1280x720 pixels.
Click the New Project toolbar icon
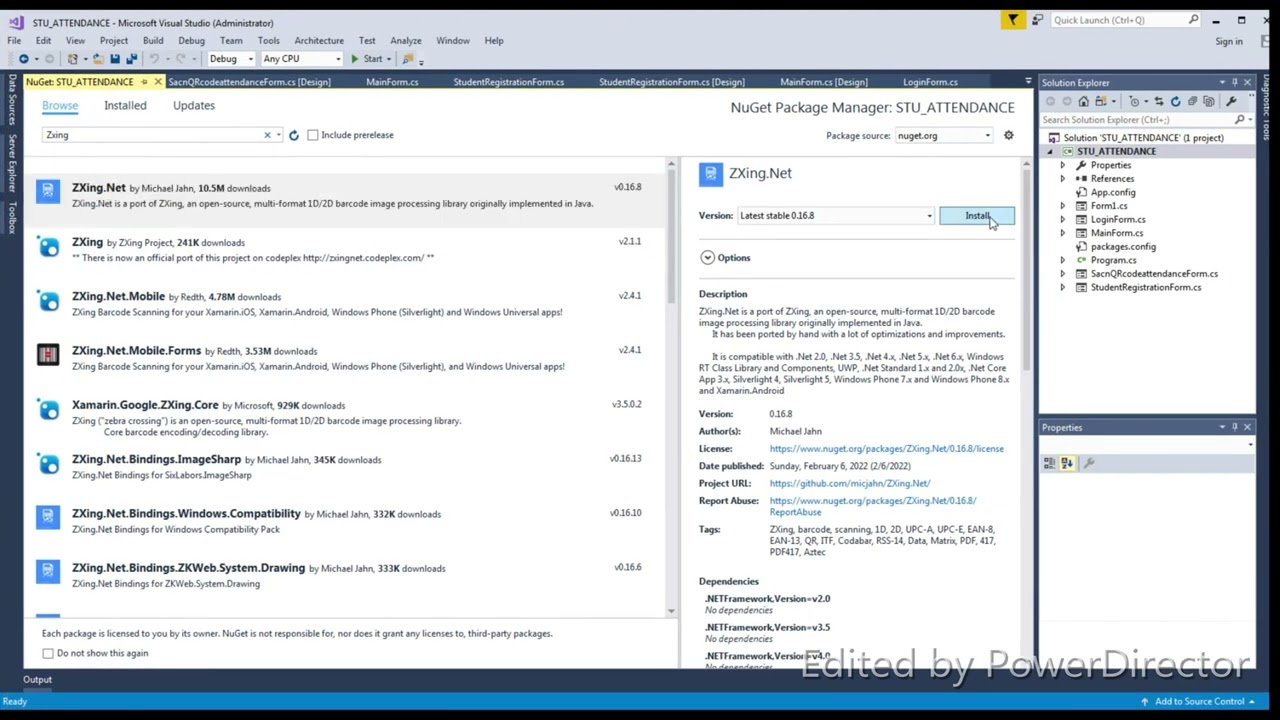(x=73, y=59)
